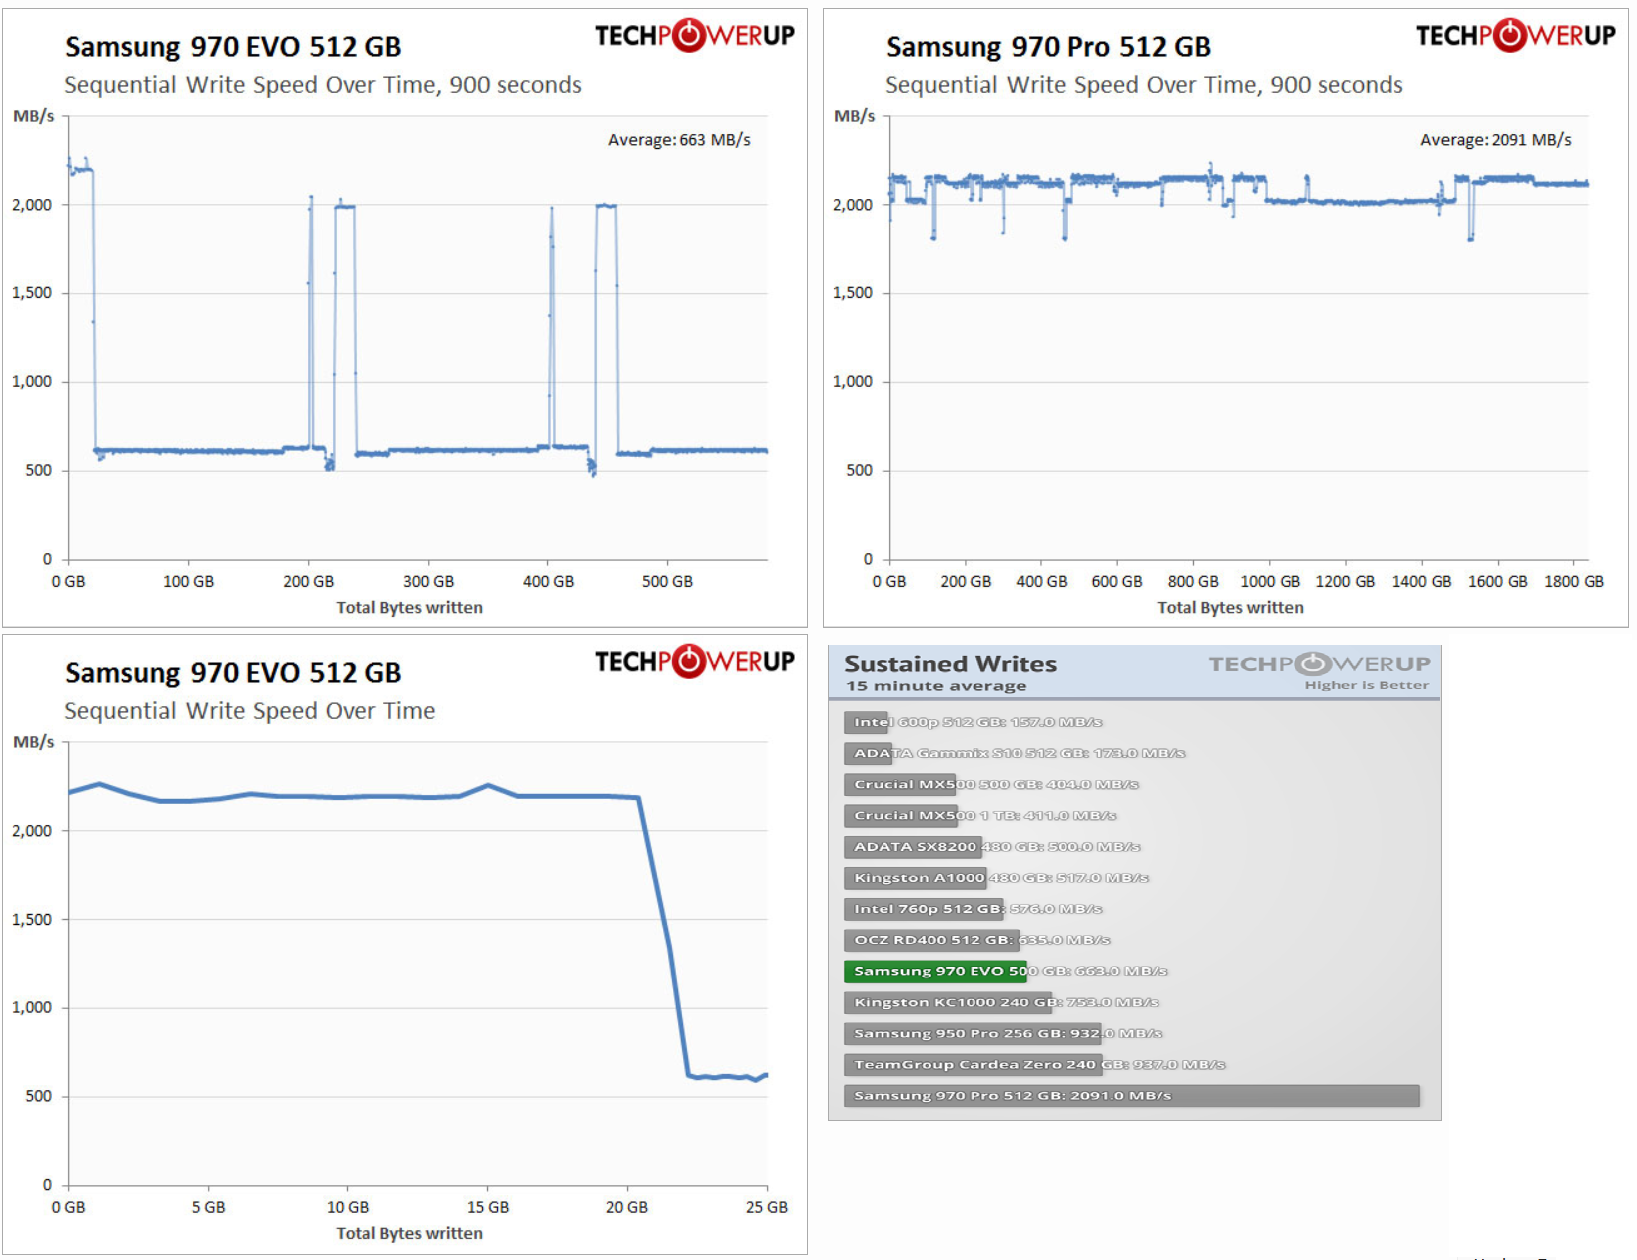Click the Sustained Writes bar chart image
The width and height of the screenshot is (1637, 1260).
(x=1134, y=882)
